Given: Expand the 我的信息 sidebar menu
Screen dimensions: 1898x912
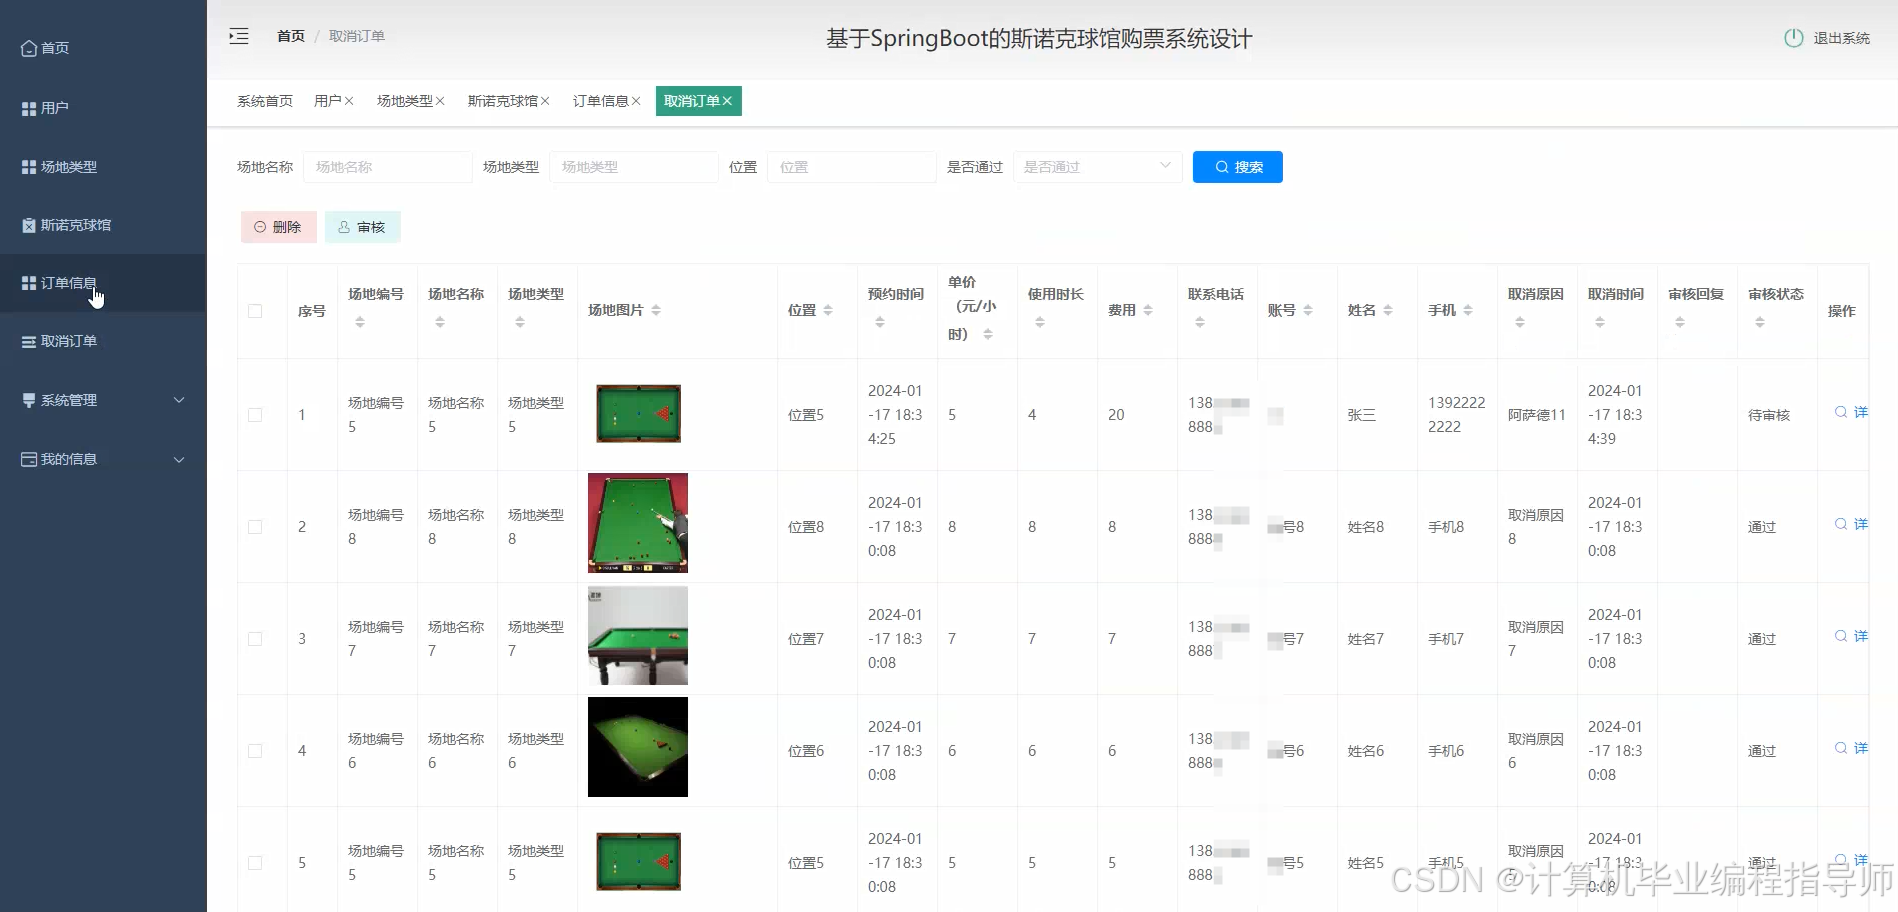Looking at the screenshot, I should click(68, 458).
